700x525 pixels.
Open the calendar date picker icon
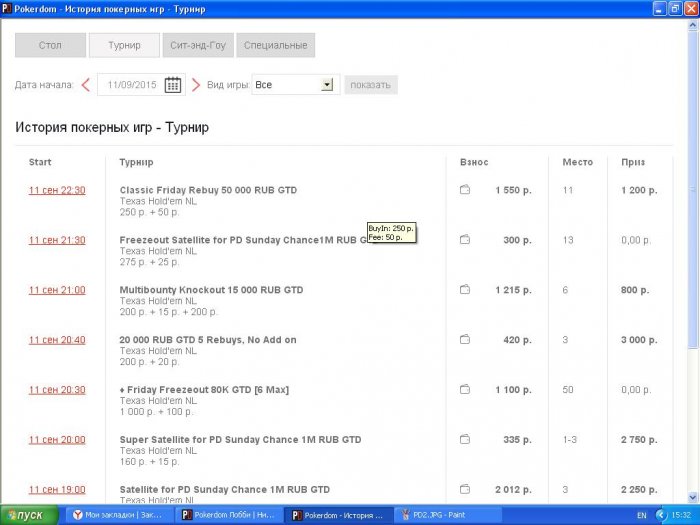click(173, 85)
